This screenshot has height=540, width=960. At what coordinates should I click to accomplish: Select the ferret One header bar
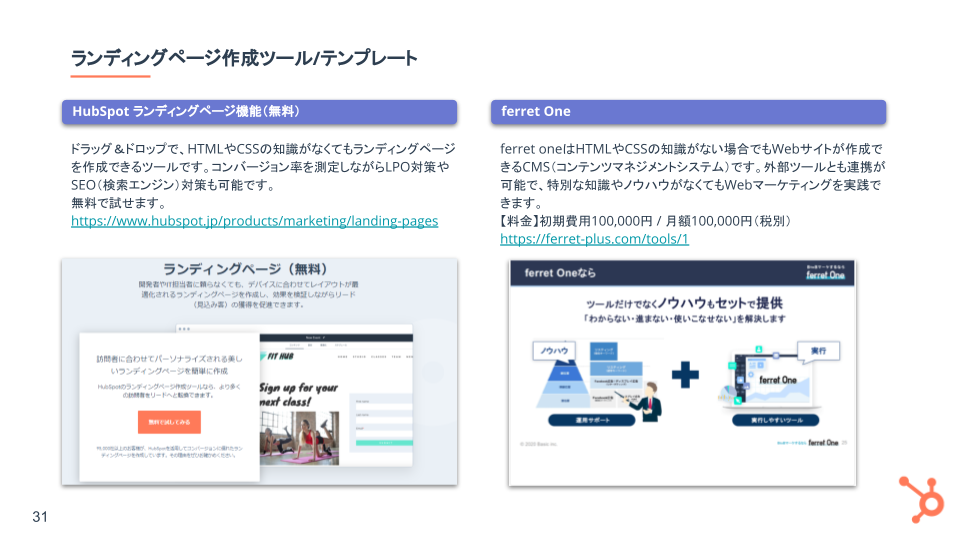pos(687,112)
